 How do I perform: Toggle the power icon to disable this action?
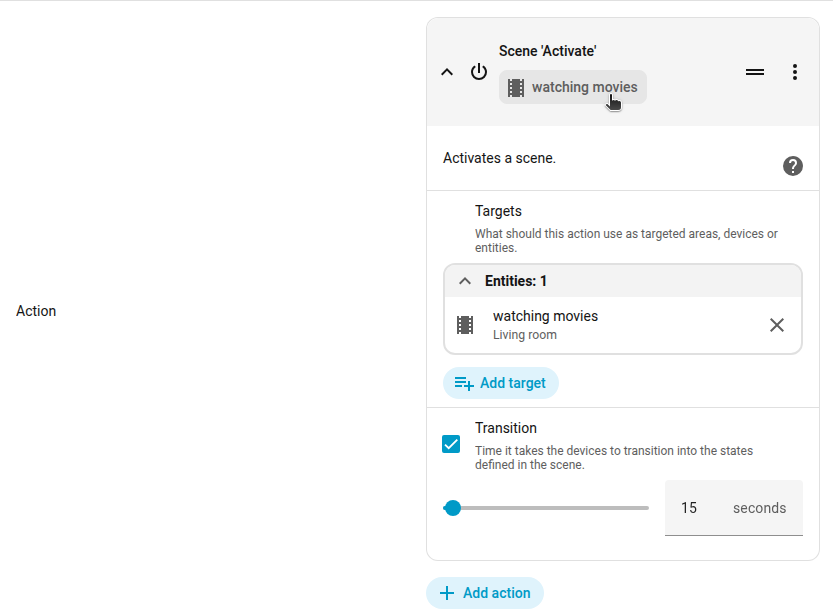[x=478, y=71]
